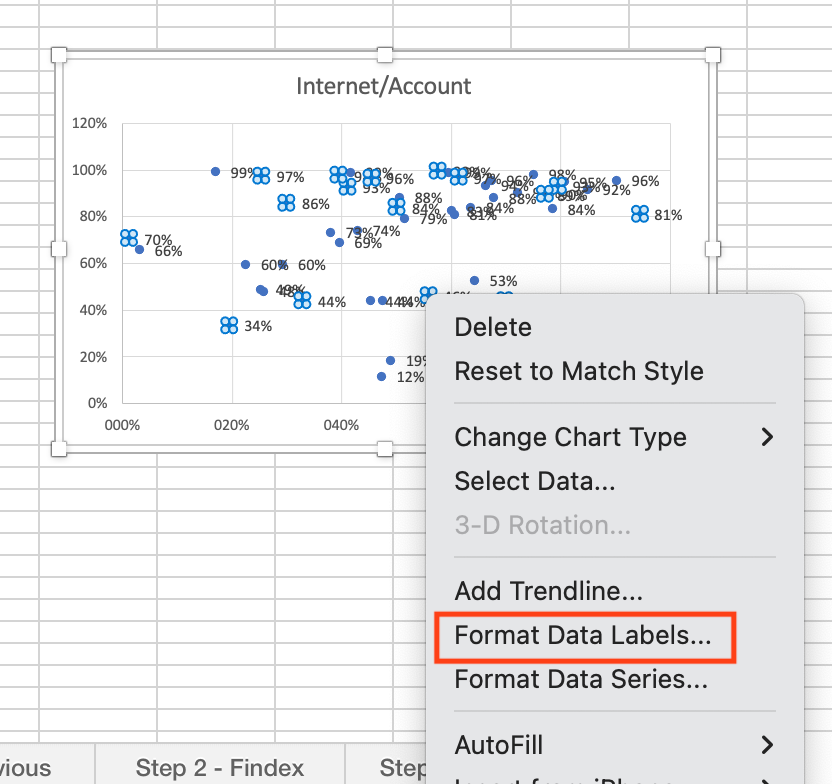The width and height of the screenshot is (832, 784).
Task: Open the Select Data dialog entry
Action: [535, 481]
